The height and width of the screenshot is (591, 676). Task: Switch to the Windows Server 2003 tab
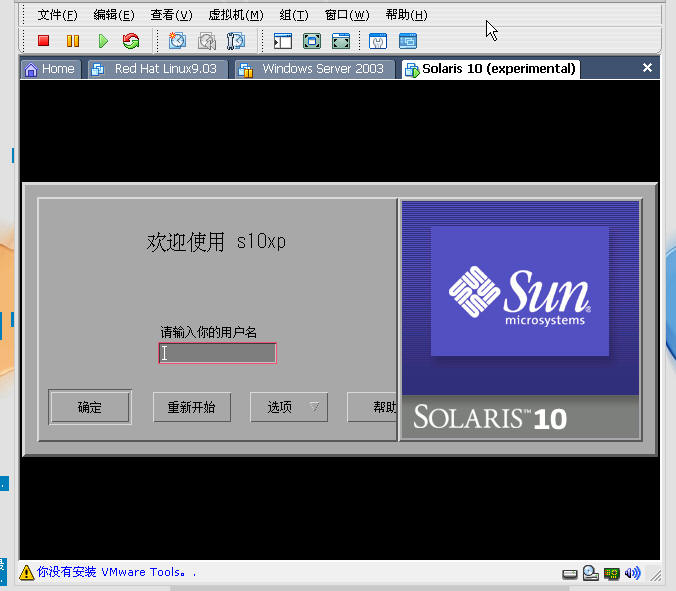click(315, 69)
